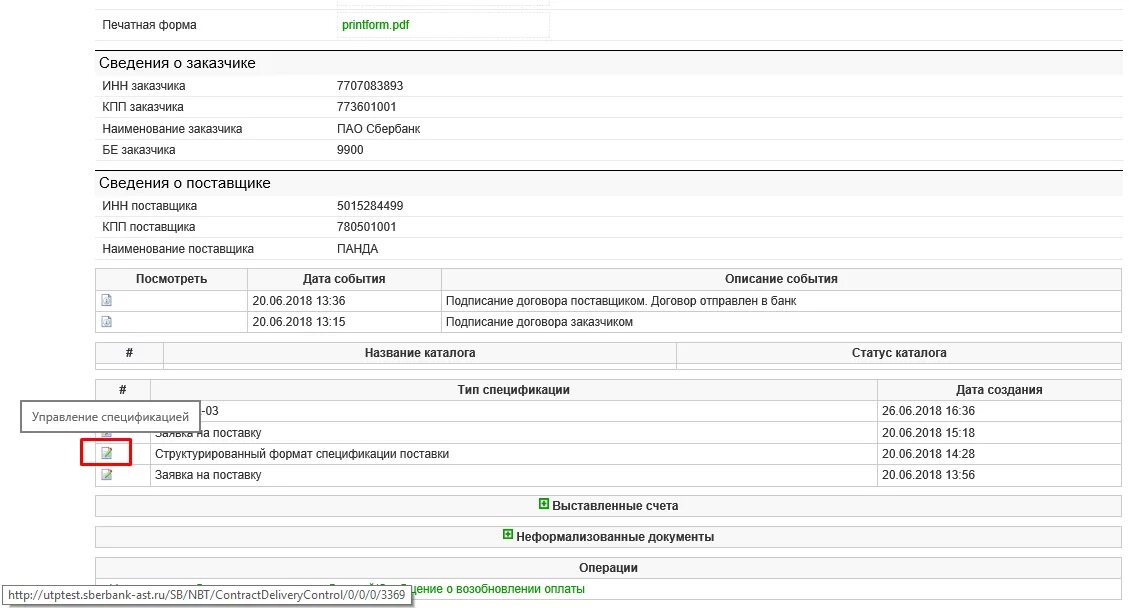This screenshot has height=608, width=1129.
Task: Select customer KPP value 773601001
Action: point(366,107)
